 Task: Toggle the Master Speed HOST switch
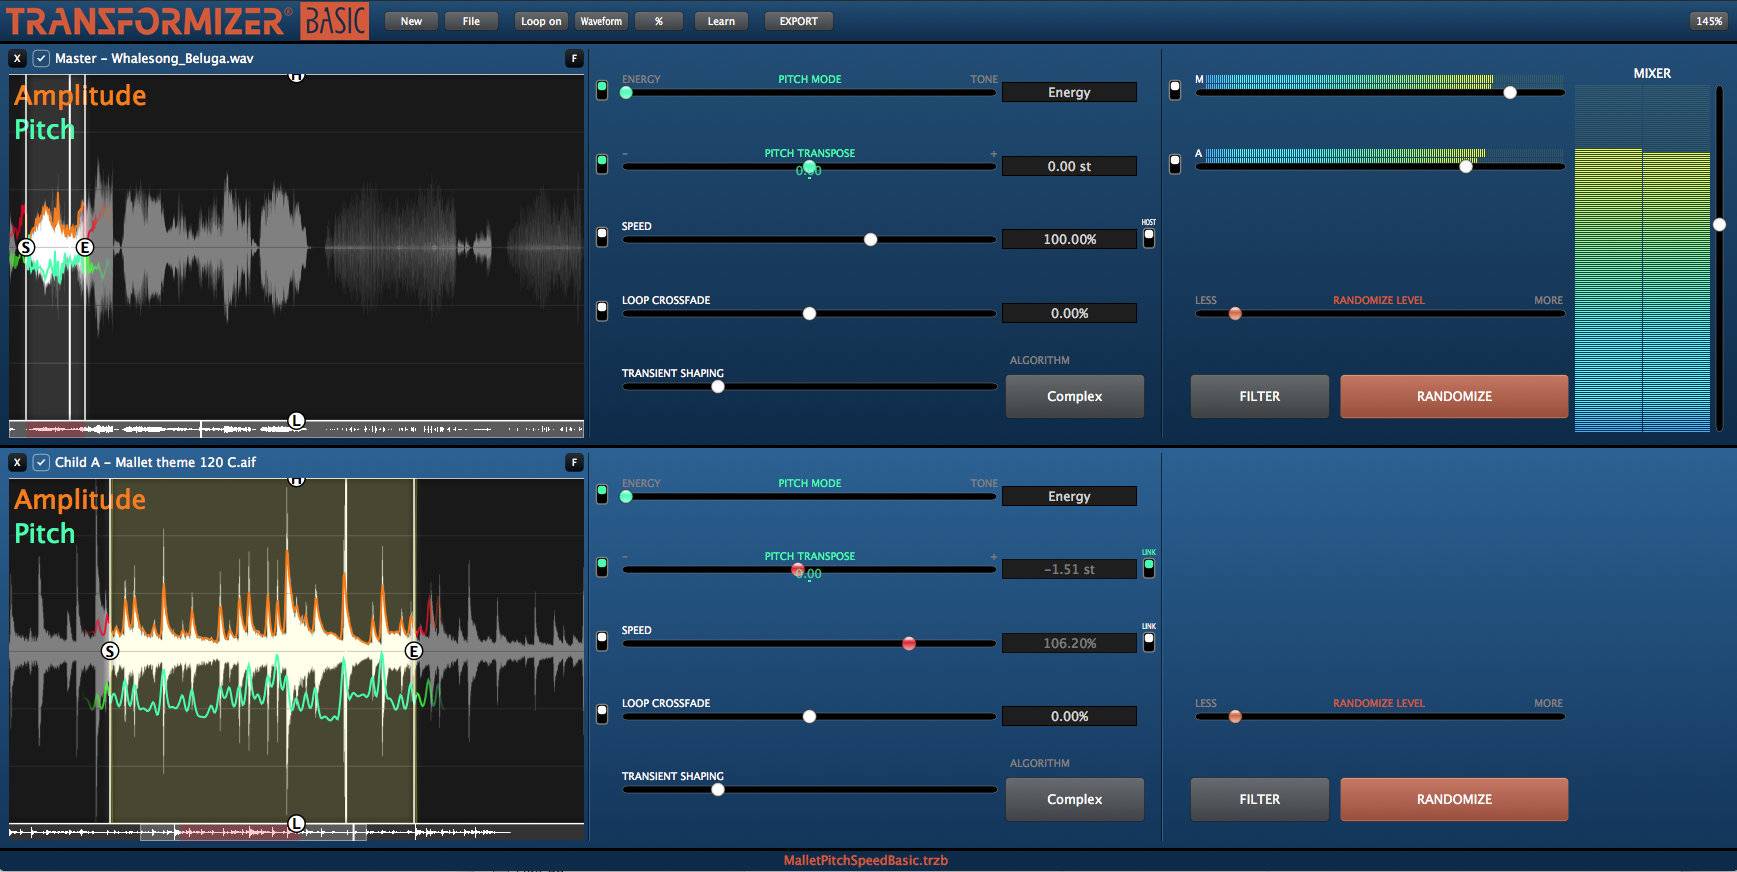[1149, 238]
